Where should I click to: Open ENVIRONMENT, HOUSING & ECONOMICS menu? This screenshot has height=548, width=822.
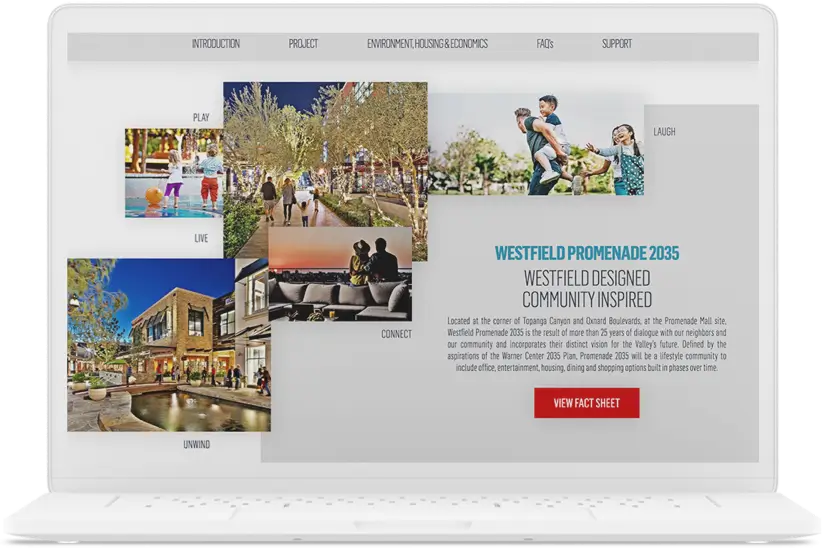click(427, 44)
